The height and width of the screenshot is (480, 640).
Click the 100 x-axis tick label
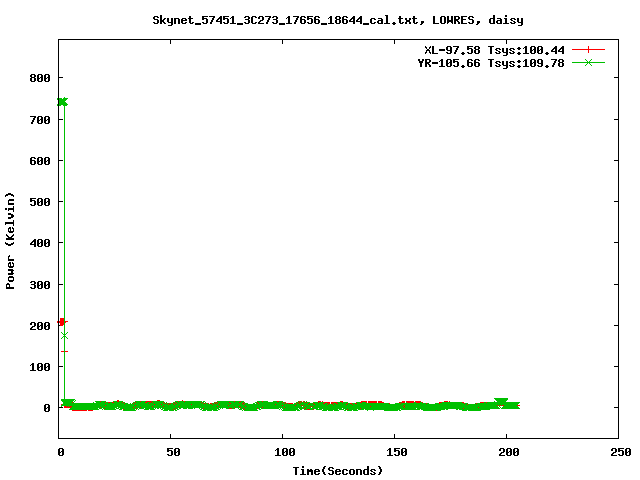point(284,452)
